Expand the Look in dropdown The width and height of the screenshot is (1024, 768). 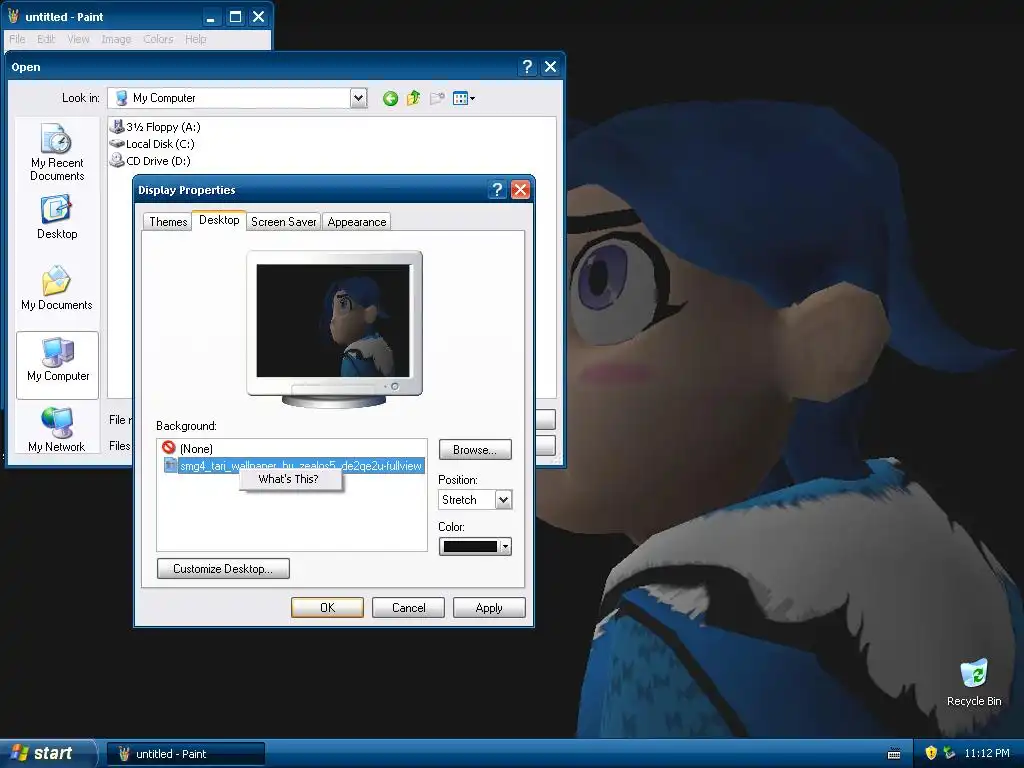point(358,98)
